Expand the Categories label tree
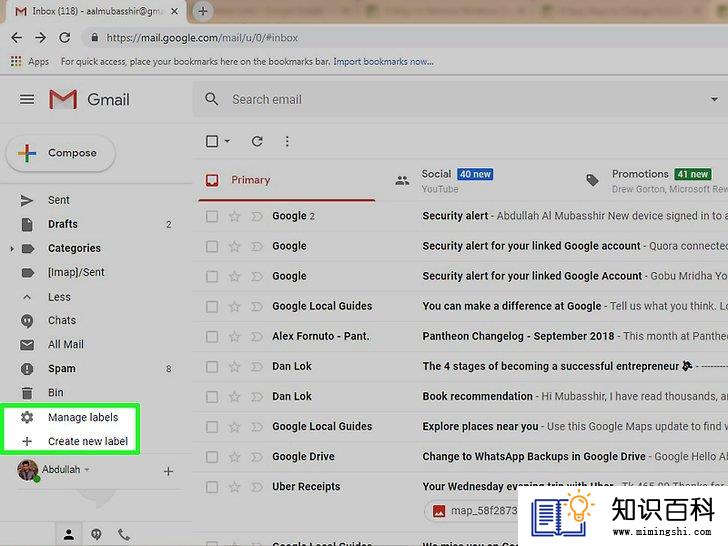 click(12, 249)
